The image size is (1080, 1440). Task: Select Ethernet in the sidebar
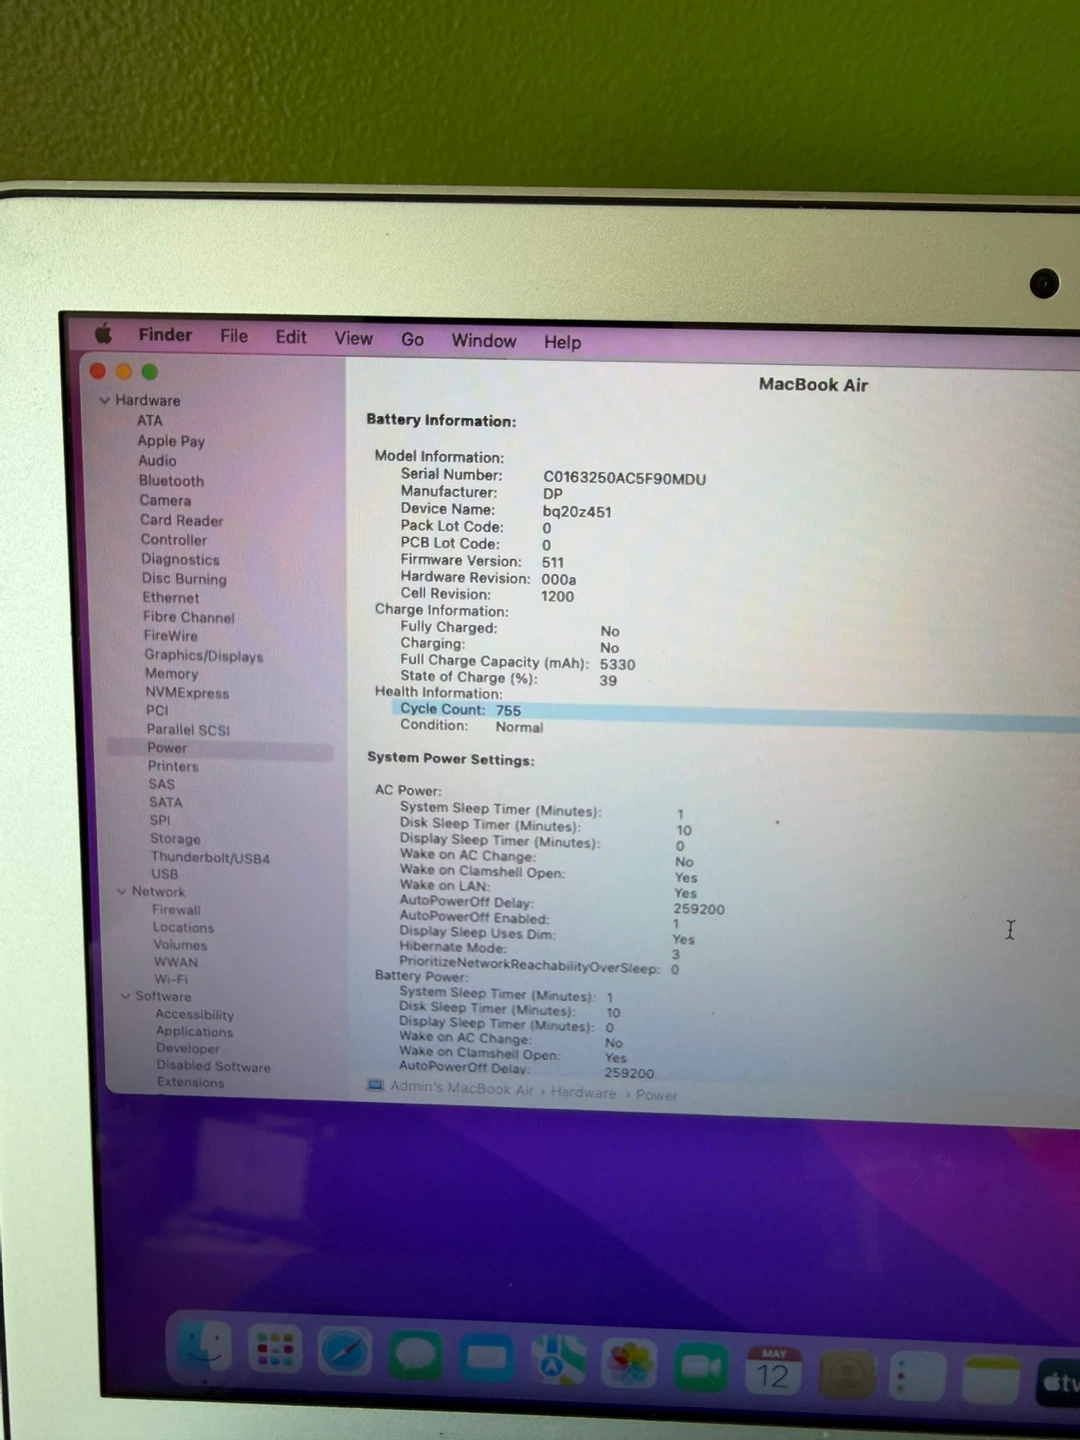(x=170, y=598)
